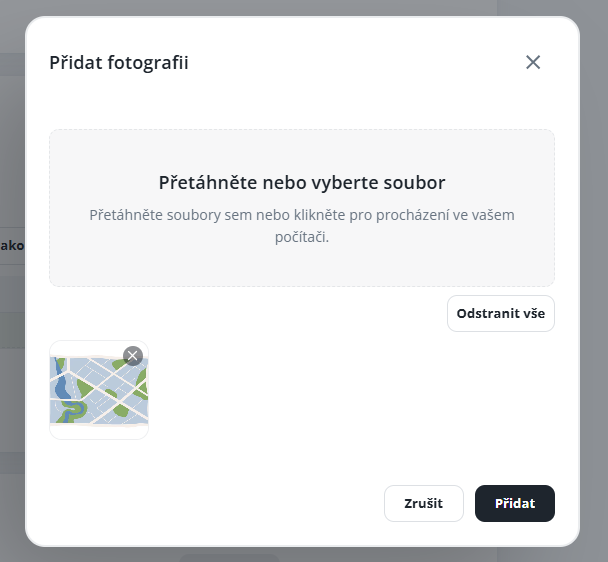The height and width of the screenshot is (562, 608).
Task: Click the heading Přetáhněte nebo vyberte soubor
Action: point(301,183)
